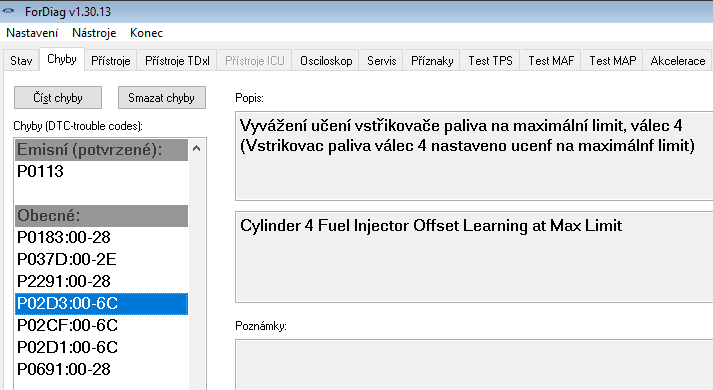Open the Osciloskop tab
The height and width of the screenshot is (390, 713).
326,60
